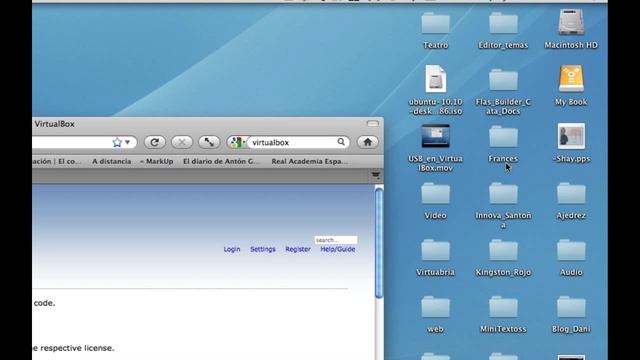This screenshot has height=360, width=640.
Task: Click the browser stop loading button
Action: [x=182, y=142]
